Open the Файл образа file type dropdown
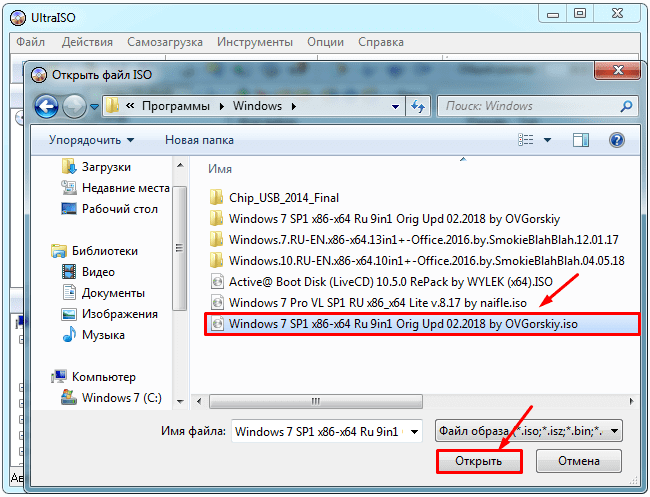 click(x=529, y=431)
